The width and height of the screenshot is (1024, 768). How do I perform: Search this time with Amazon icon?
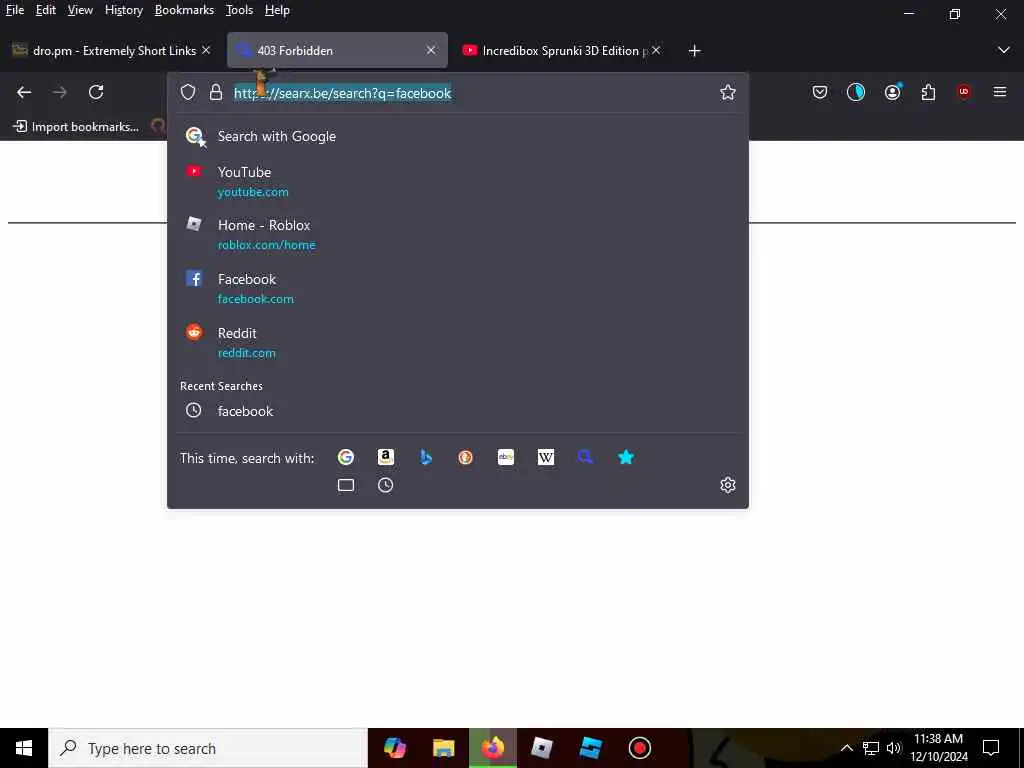click(386, 457)
